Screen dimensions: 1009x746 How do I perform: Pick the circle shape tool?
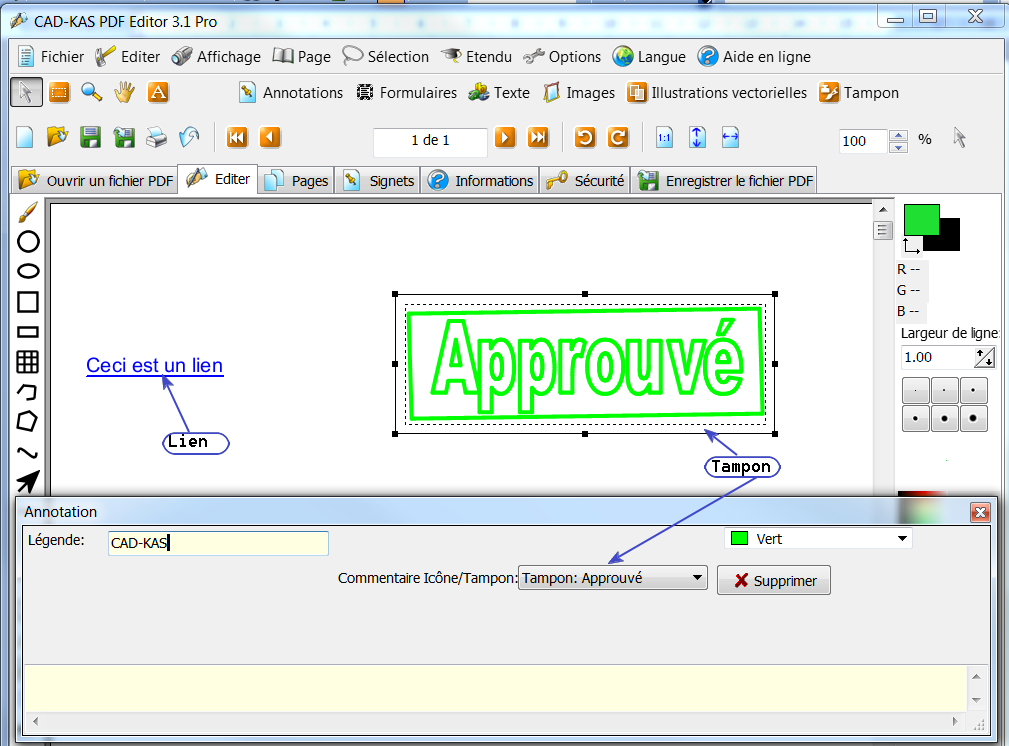click(x=28, y=241)
